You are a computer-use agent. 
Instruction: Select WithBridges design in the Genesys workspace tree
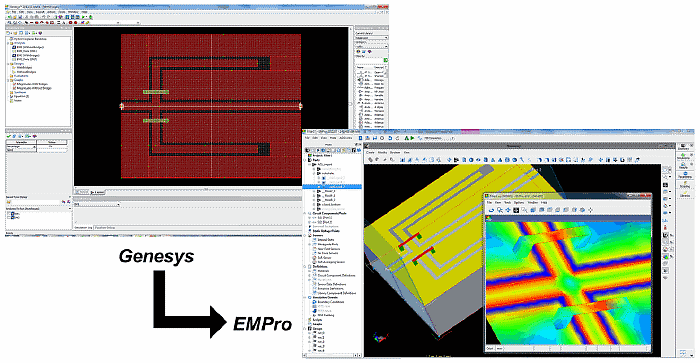point(25,67)
